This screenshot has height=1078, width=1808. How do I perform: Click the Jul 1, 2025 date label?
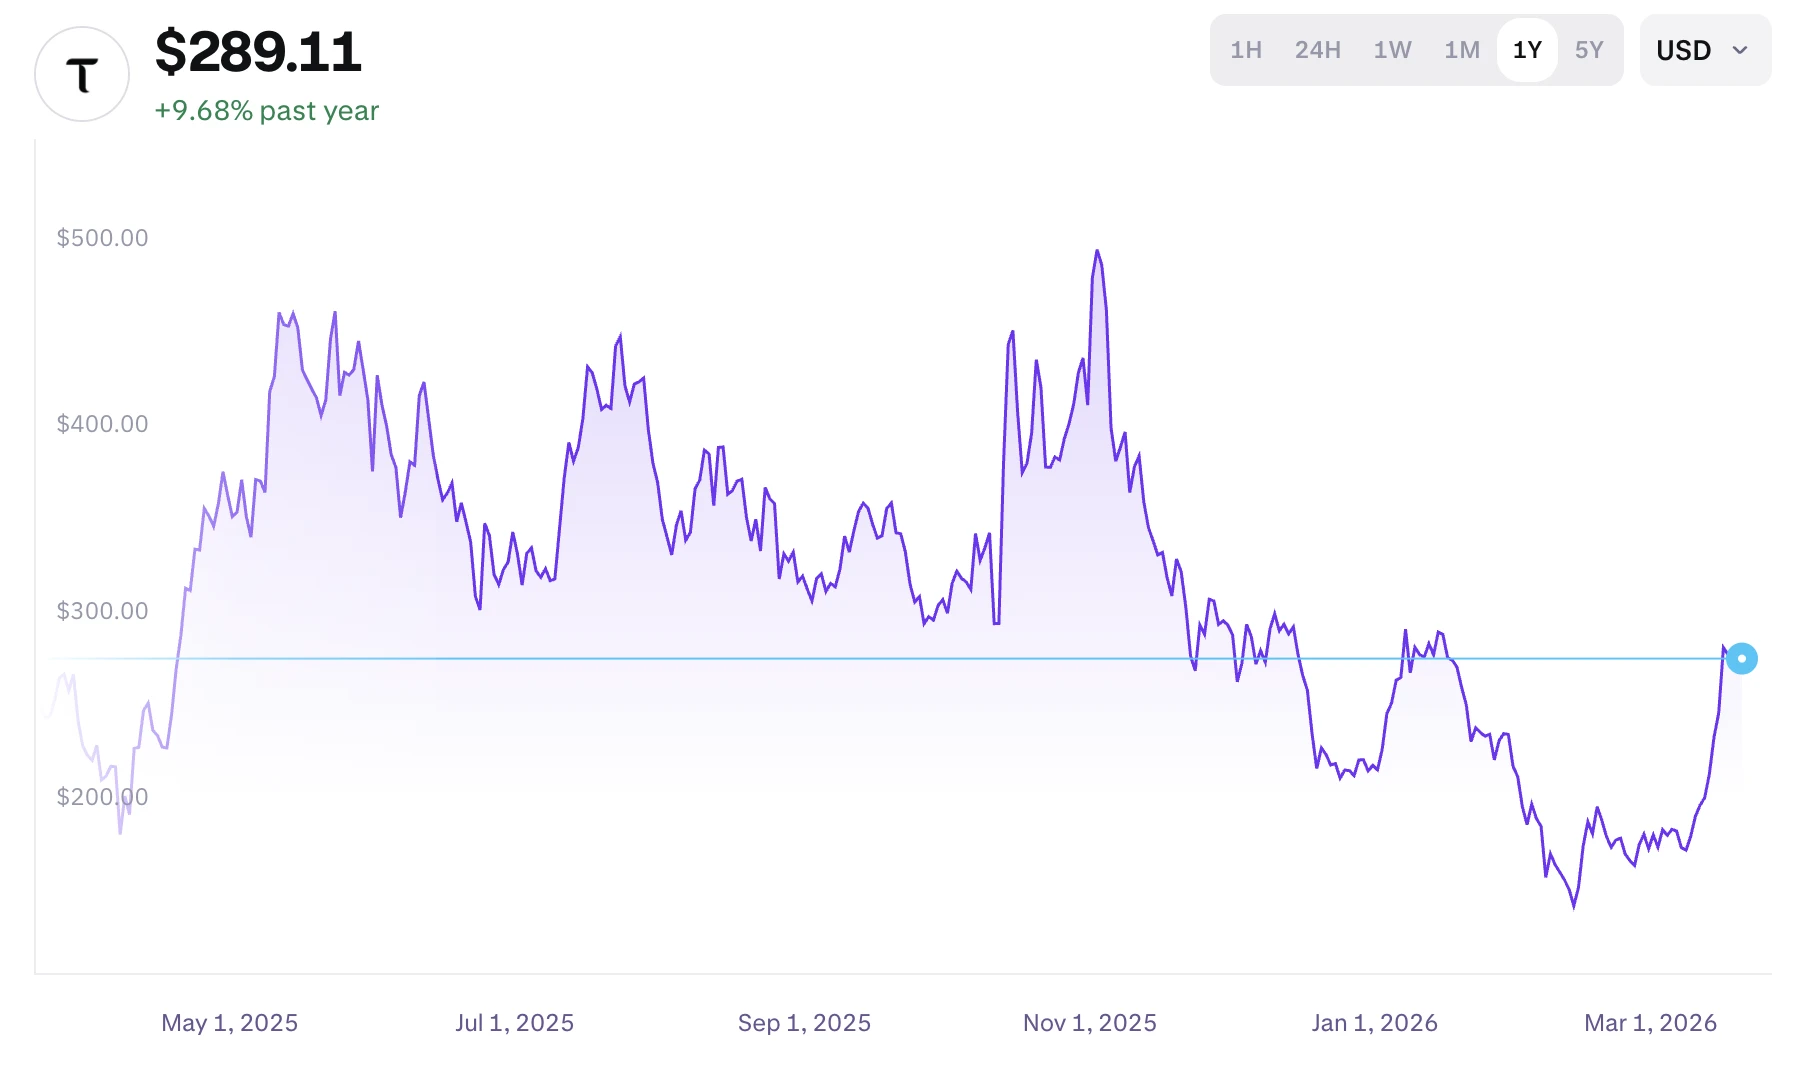pyautogui.click(x=515, y=1023)
